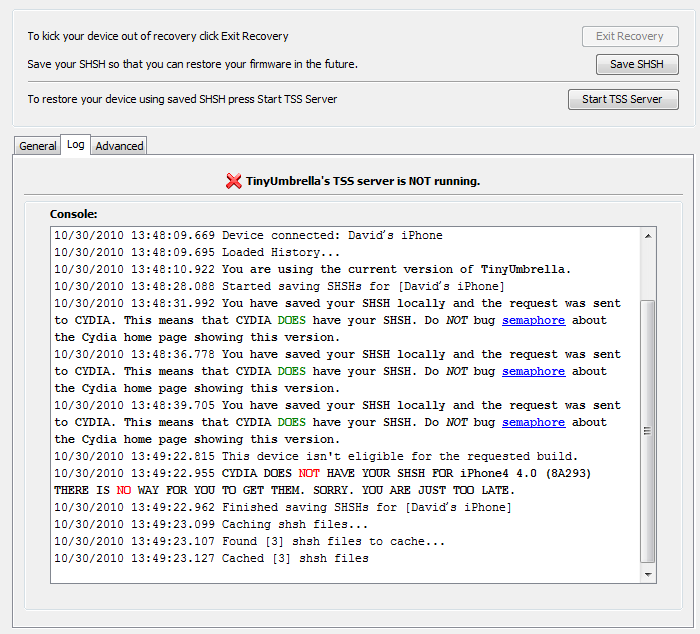The image size is (700, 634).
Task: Click the red X server status icon
Action: [233, 181]
